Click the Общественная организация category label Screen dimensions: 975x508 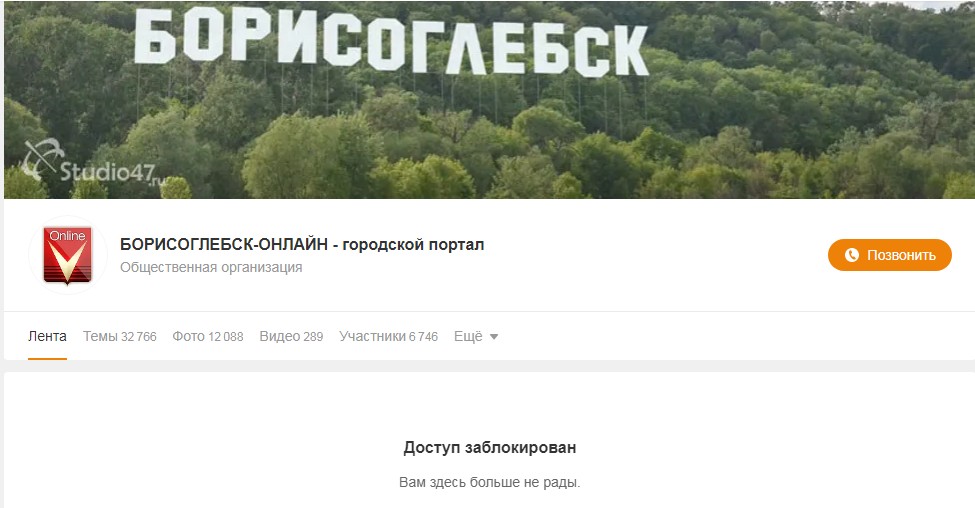point(211,267)
